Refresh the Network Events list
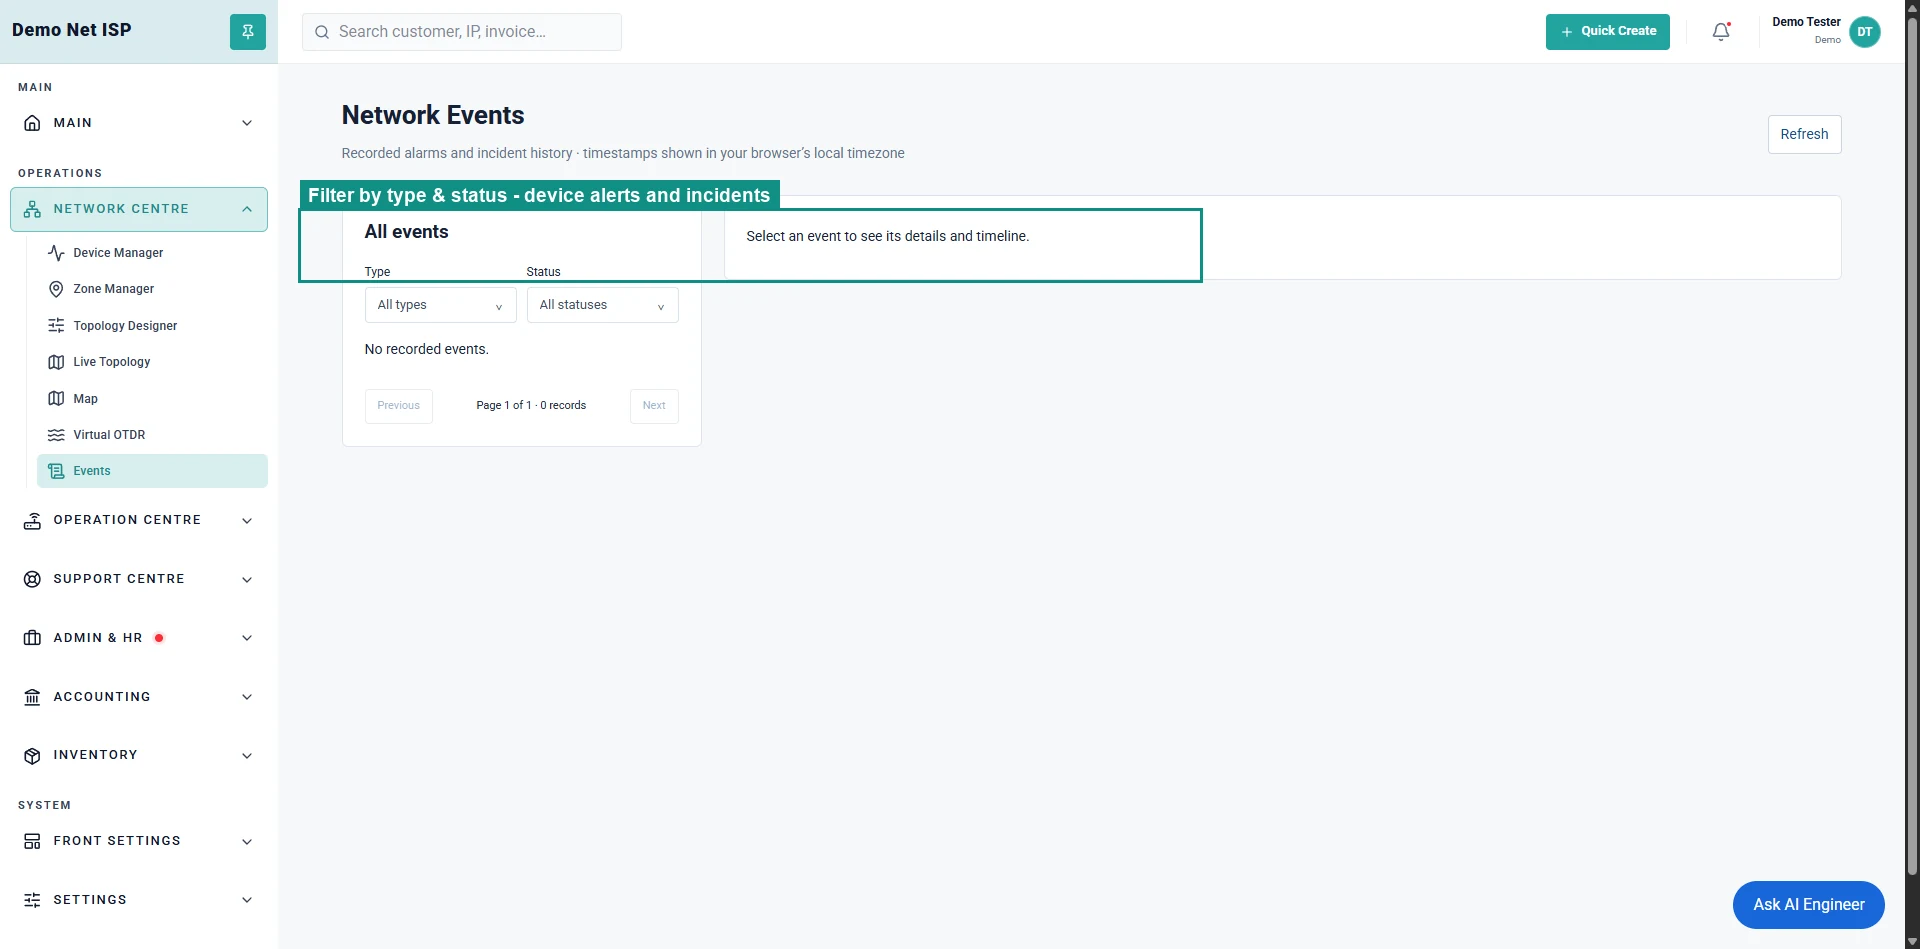This screenshot has height=949, width=1920. tap(1804, 134)
